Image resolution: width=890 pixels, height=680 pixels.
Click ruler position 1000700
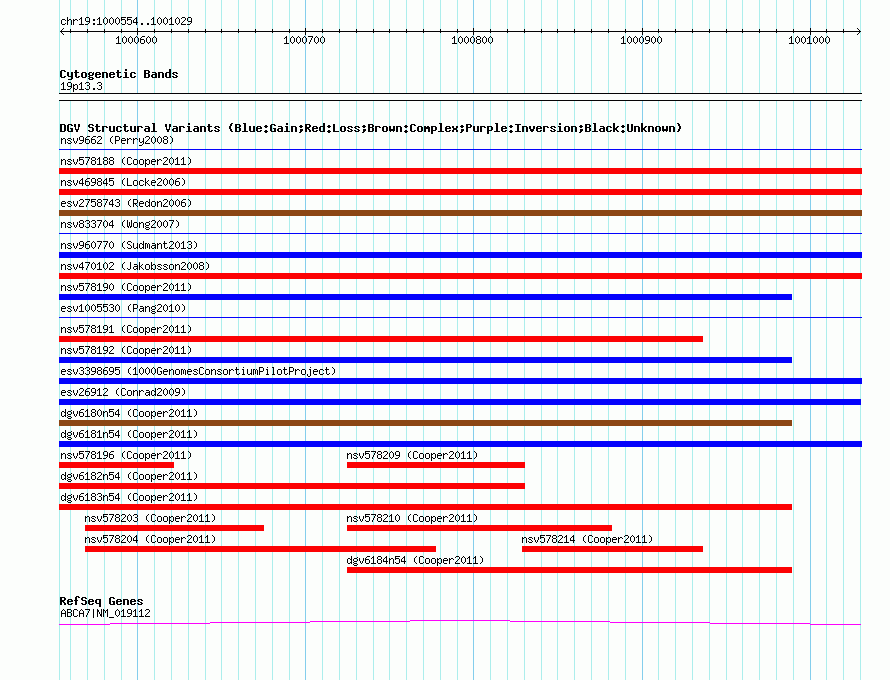point(304,40)
